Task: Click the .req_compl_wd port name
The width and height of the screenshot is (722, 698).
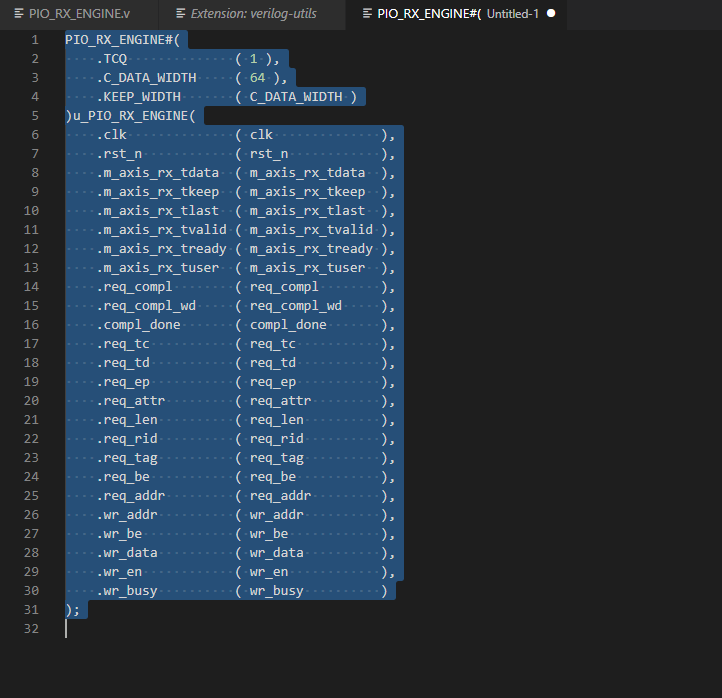Action: click(x=146, y=306)
